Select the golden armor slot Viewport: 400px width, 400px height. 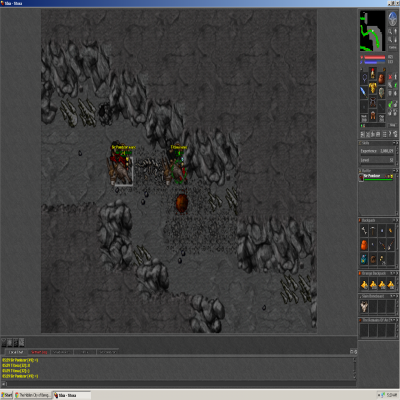pos(373,88)
